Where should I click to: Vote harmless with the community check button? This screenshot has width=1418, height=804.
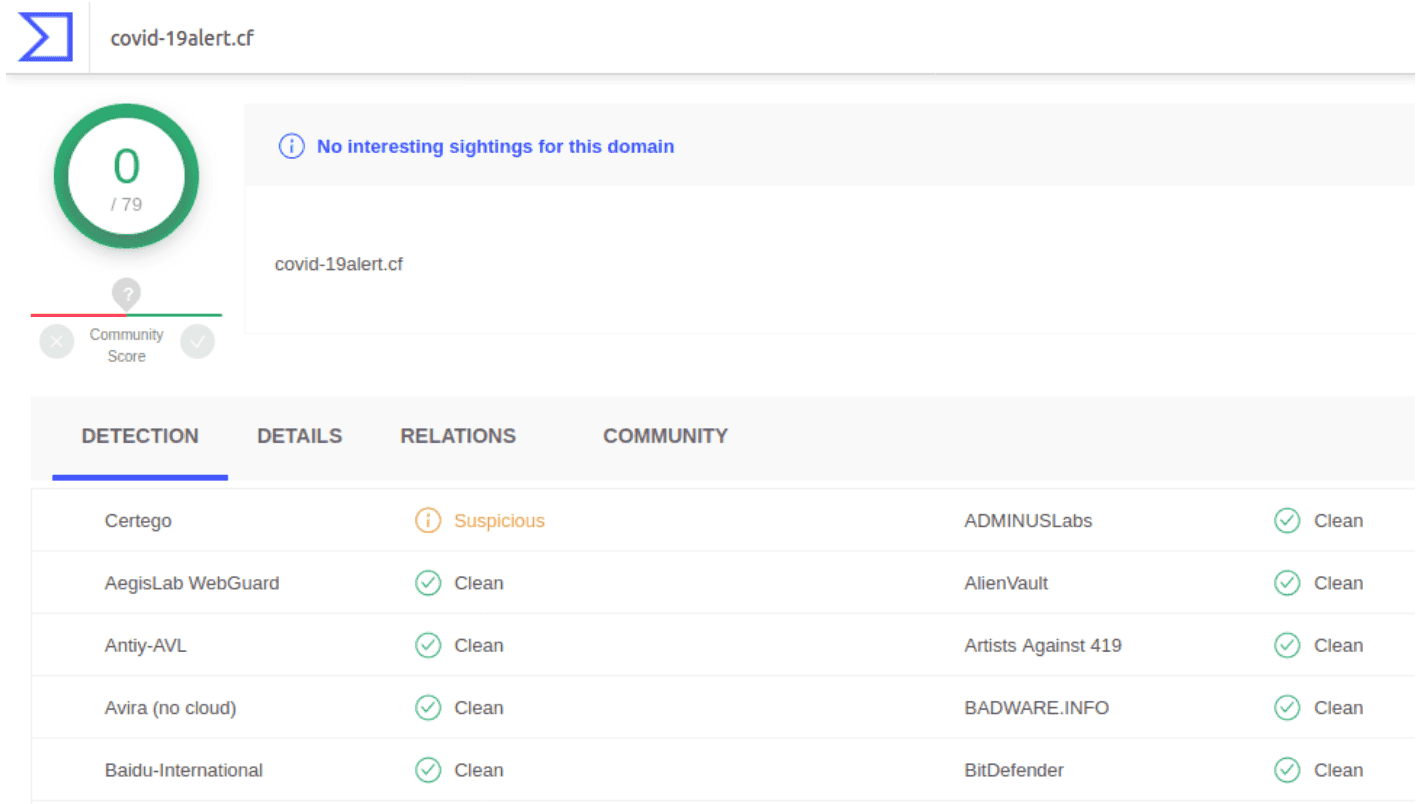pos(197,342)
